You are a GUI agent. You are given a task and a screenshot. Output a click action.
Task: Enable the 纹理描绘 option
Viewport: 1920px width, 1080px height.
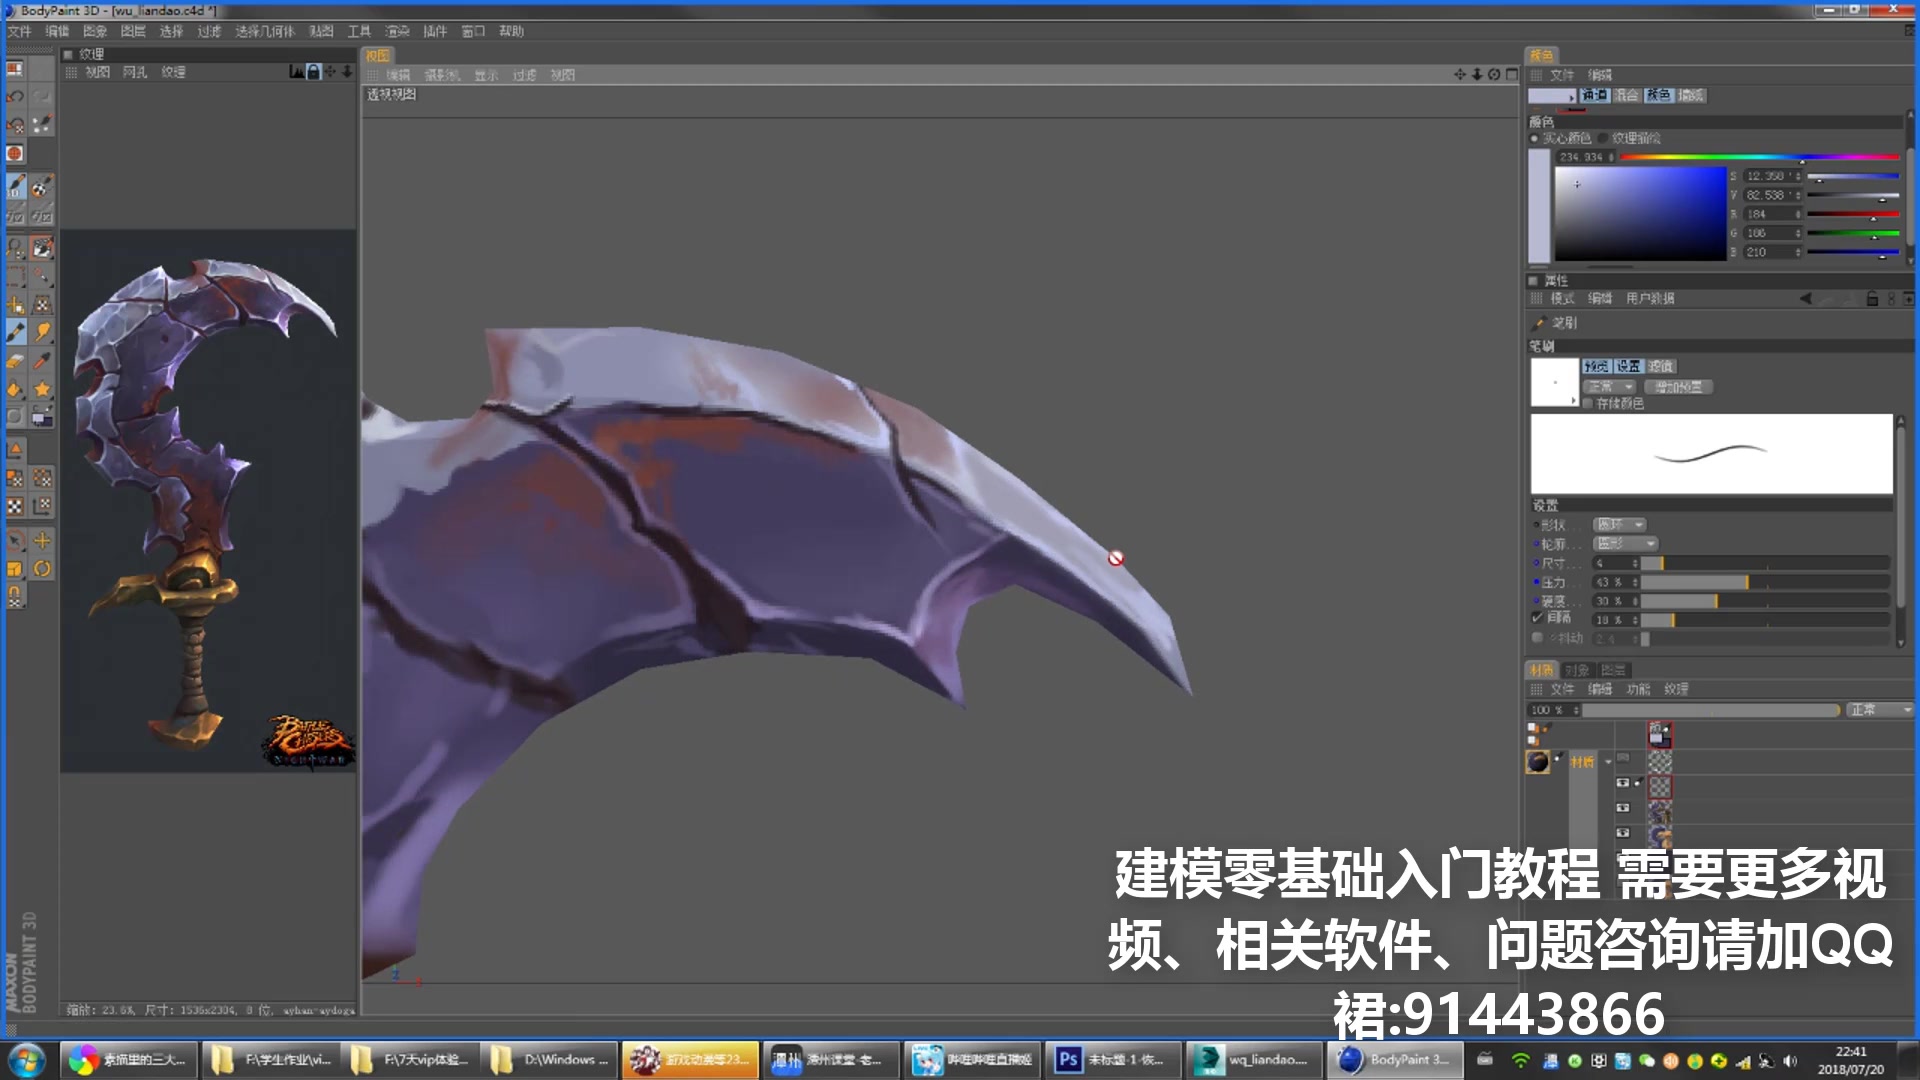click(1604, 138)
